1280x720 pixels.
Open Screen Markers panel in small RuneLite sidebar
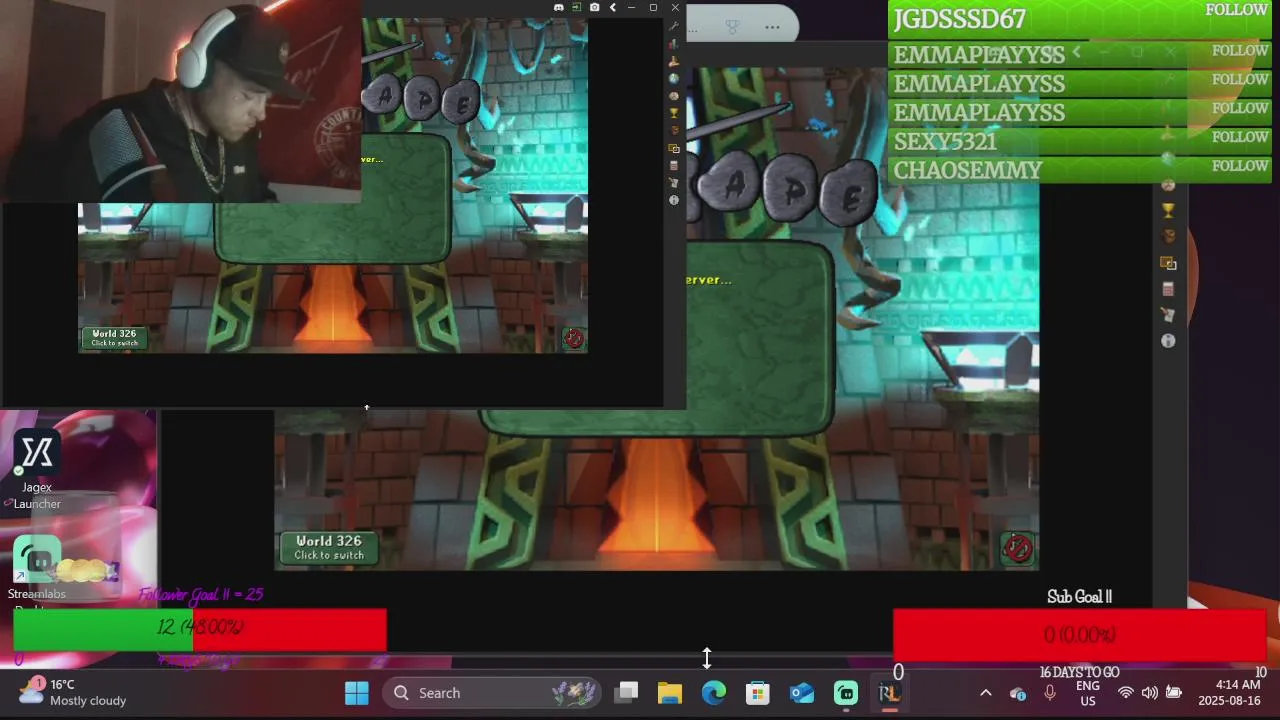(x=673, y=149)
